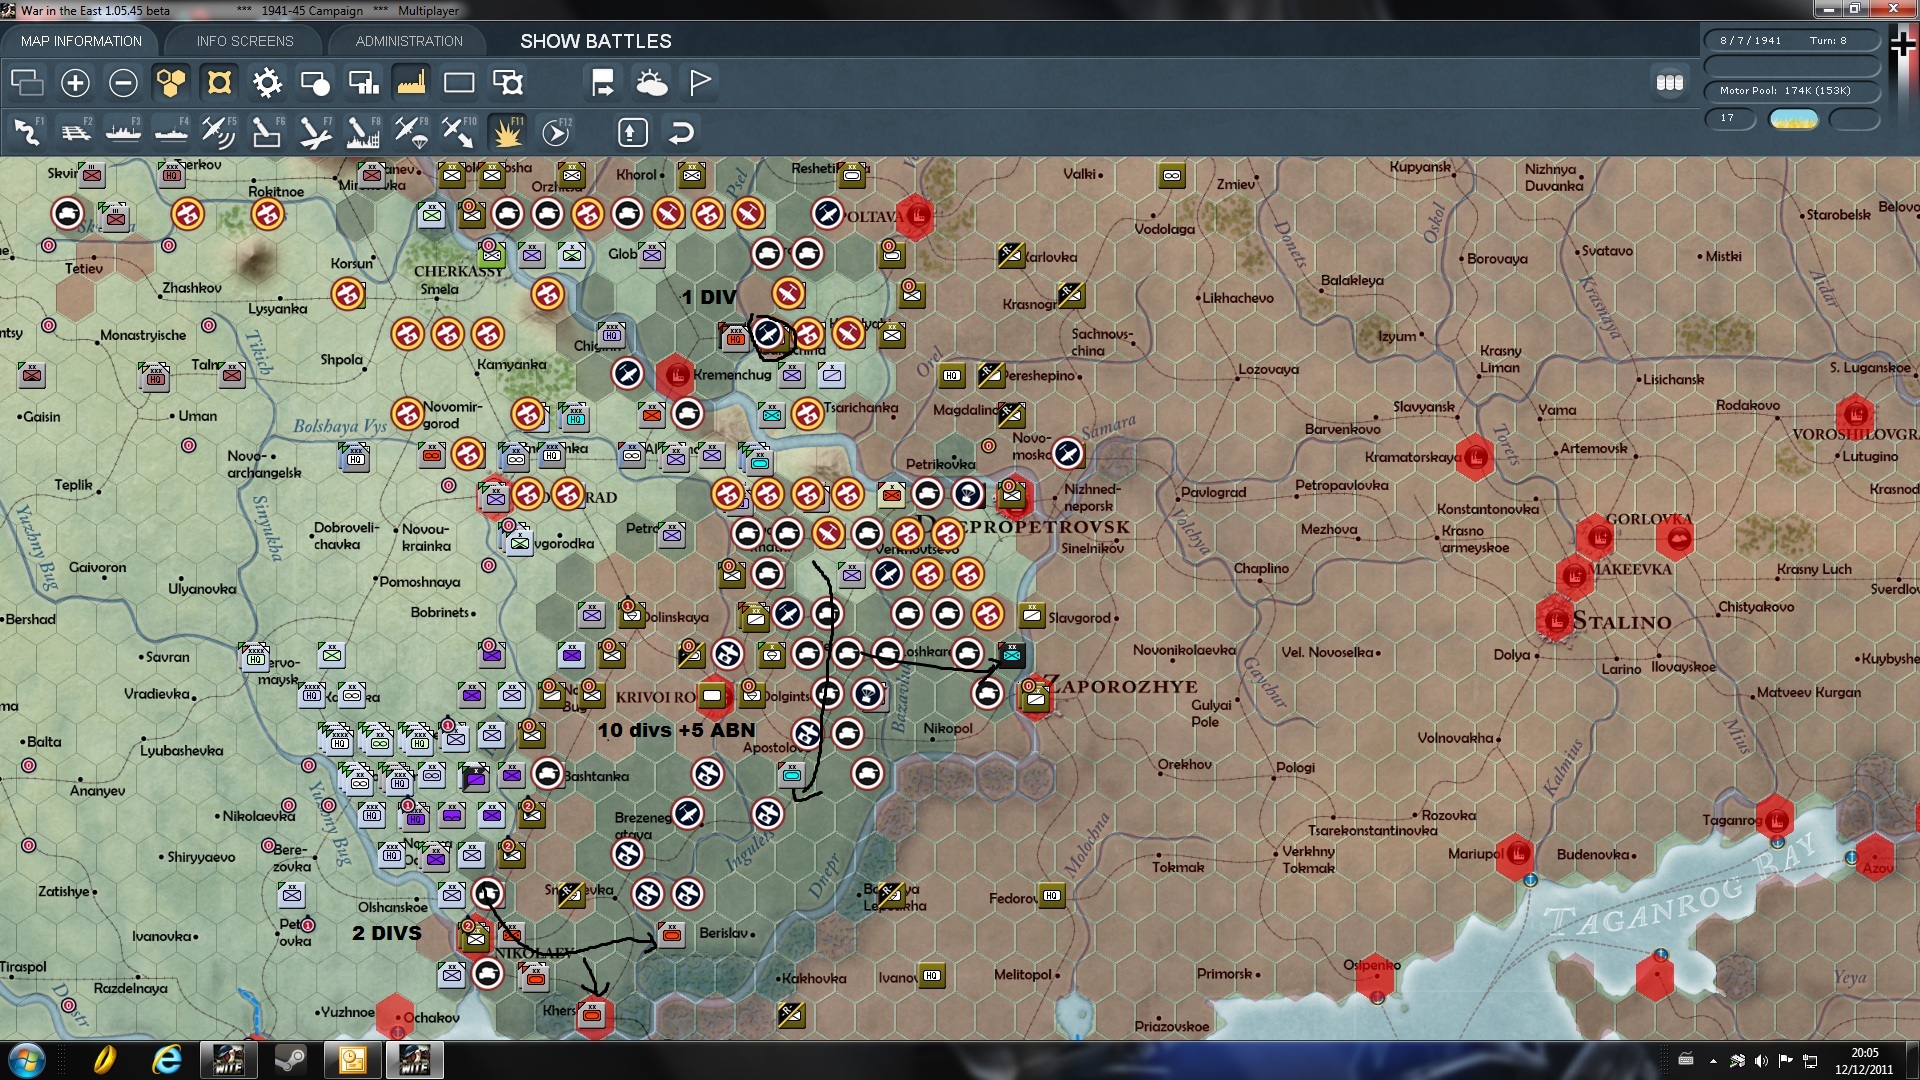Image resolution: width=1920 pixels, height=1080 pixels.
Task: Click the Melitopol town label
Action: pos(1022,975)
